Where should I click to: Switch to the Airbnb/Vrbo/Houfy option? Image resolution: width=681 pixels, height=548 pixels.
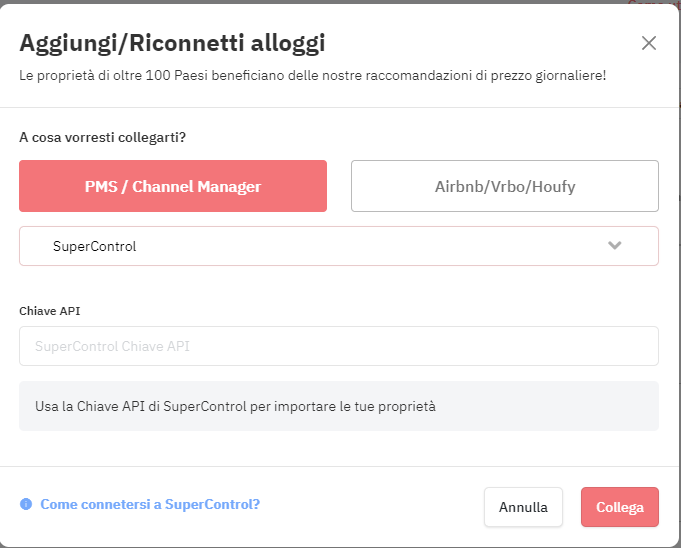pyautogui.click(x=504, y=186)
